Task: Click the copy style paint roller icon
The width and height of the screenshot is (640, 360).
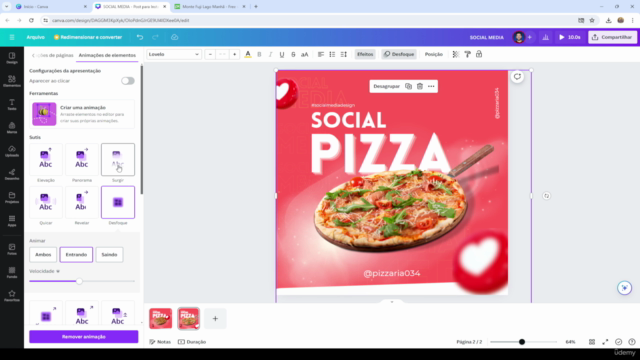Action: tap(467, 54)
